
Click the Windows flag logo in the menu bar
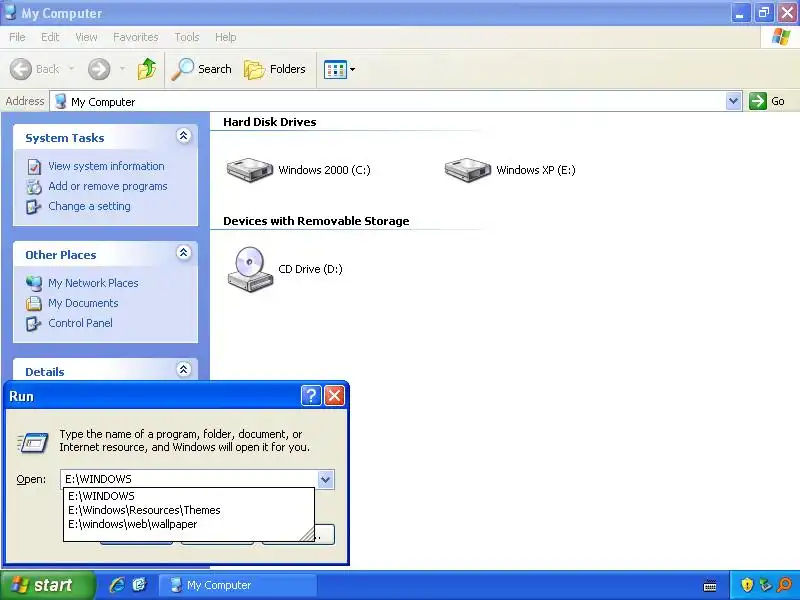[x=781, y=37]
